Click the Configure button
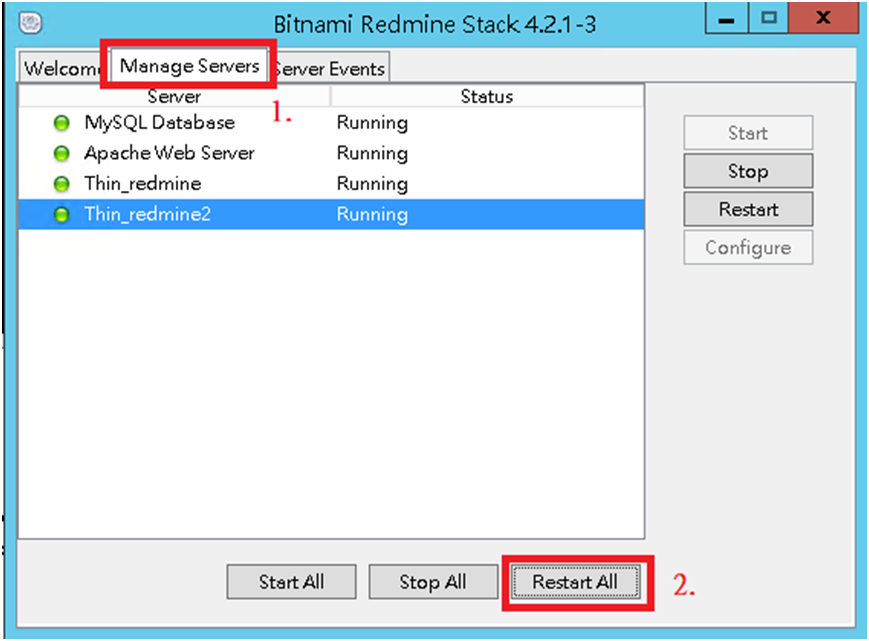This screenshot has height=641, width=869. click(748, 248)
